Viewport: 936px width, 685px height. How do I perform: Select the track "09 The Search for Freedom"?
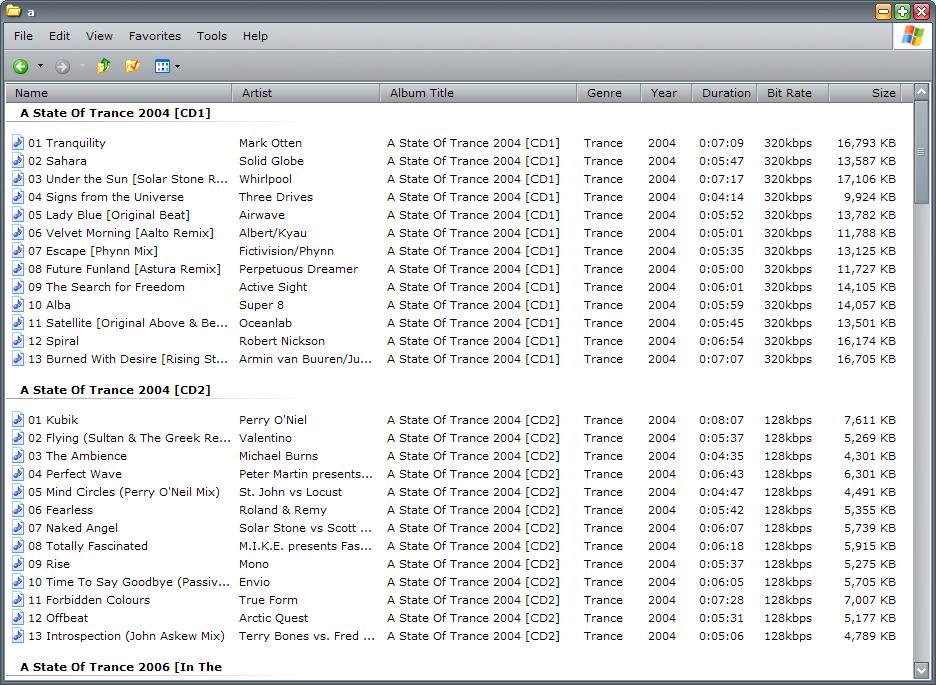click(x=106, y=287)
